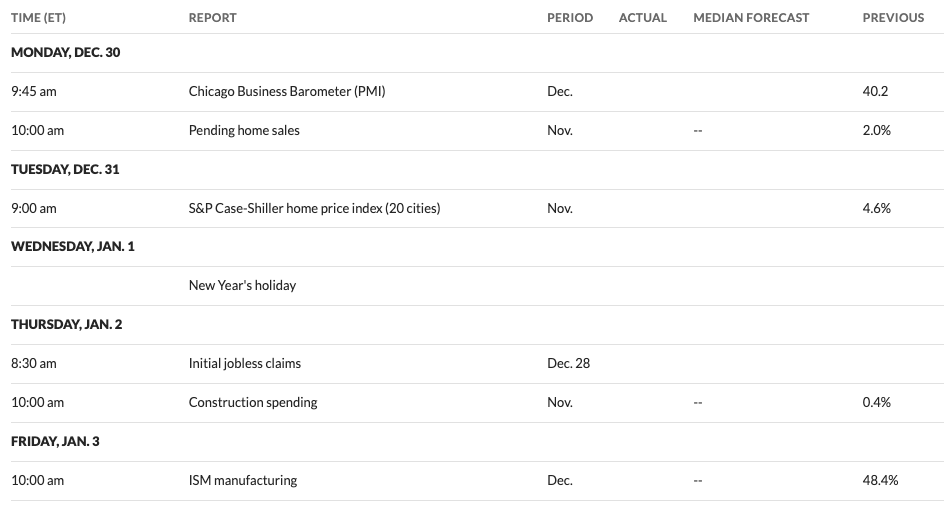Click the MEDIAN FORECAST column header
944x516 pixels.
coord(751,17)
